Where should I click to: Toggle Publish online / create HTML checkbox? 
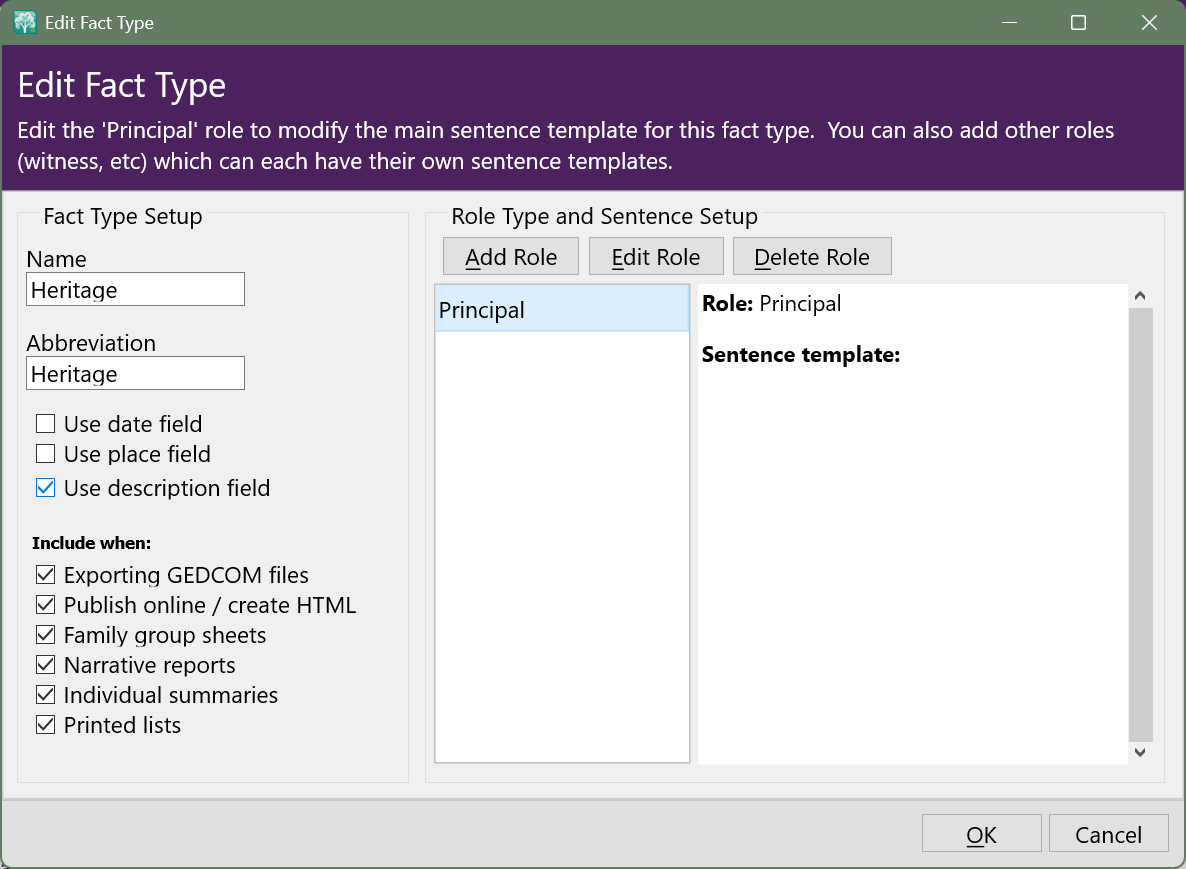tap(45, 605)
